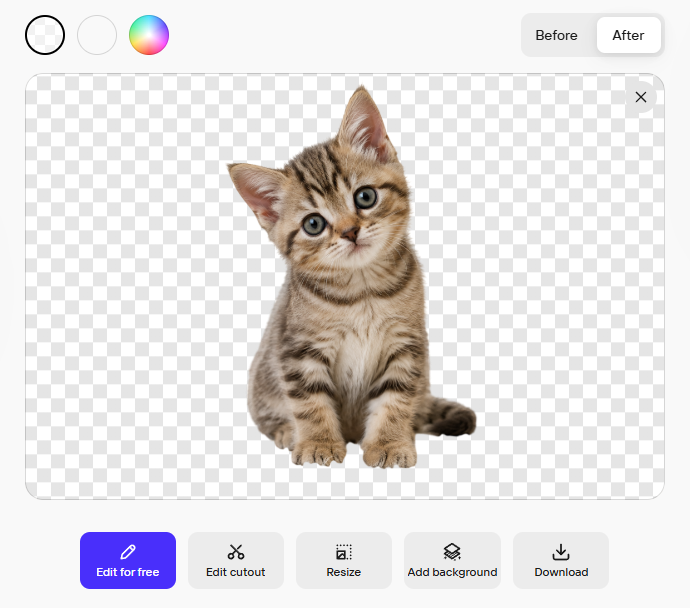Open the rainbow color picker swatch
The height and width of the screenshot is (608, 690).
click(149, 35)
